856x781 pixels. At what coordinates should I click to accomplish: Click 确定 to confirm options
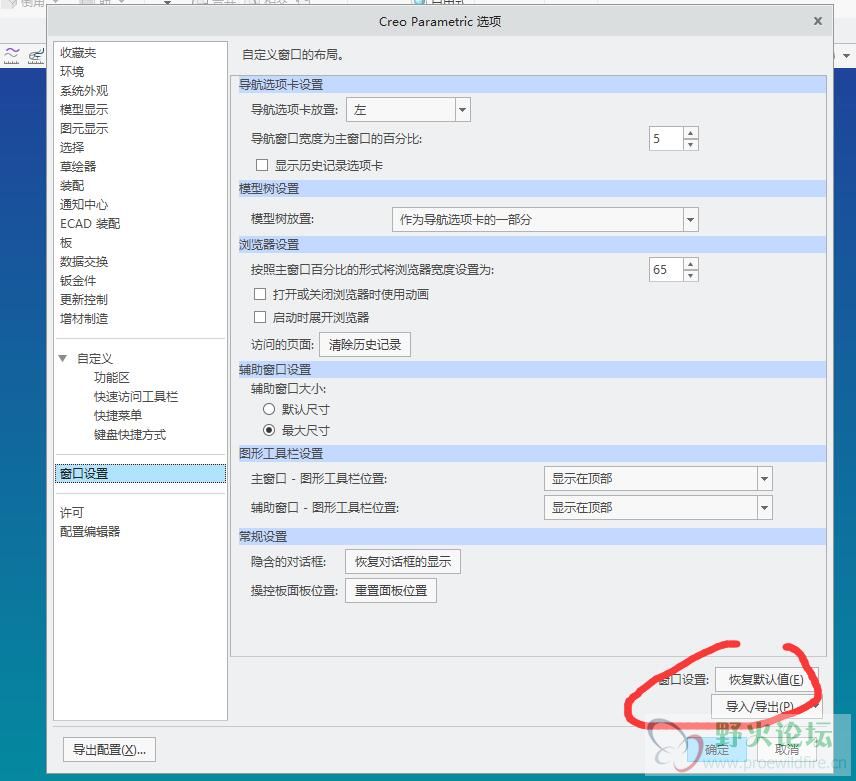(717, 750)
